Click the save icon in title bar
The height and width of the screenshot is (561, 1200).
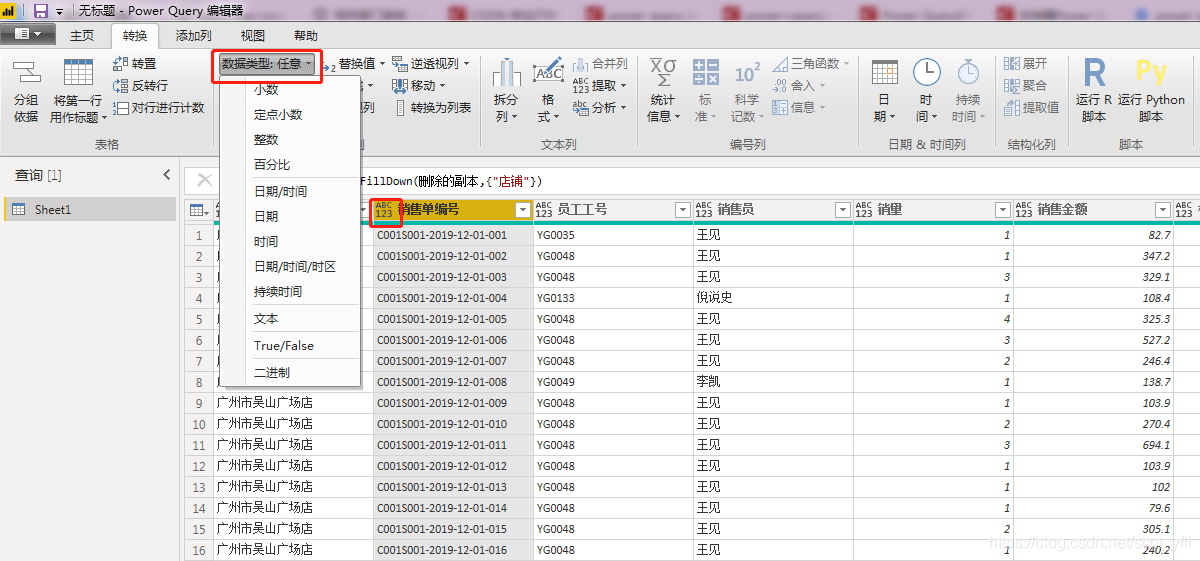pos(41,10)
